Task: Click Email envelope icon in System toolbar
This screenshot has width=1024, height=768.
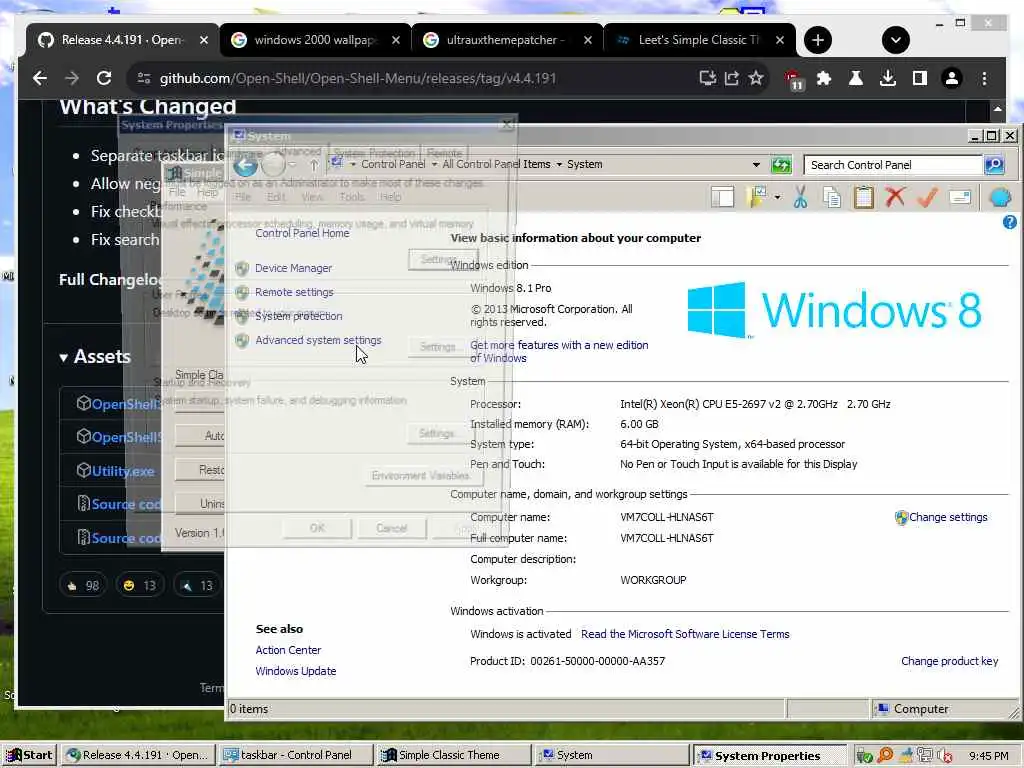Action: click(959, 197)
